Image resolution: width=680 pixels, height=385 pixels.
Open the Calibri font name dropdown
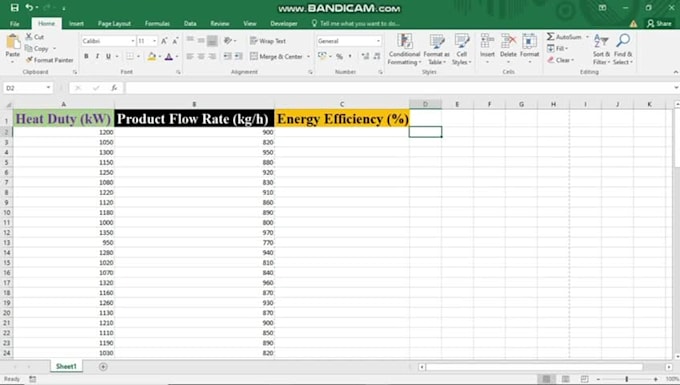(133, 41)
